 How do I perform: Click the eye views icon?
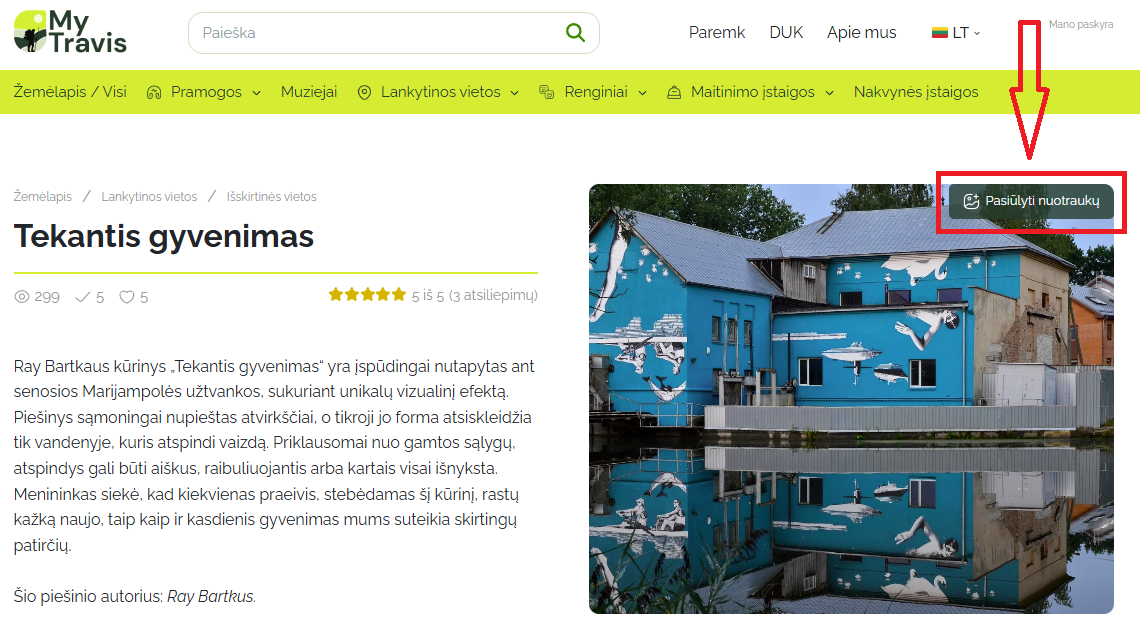22,297
